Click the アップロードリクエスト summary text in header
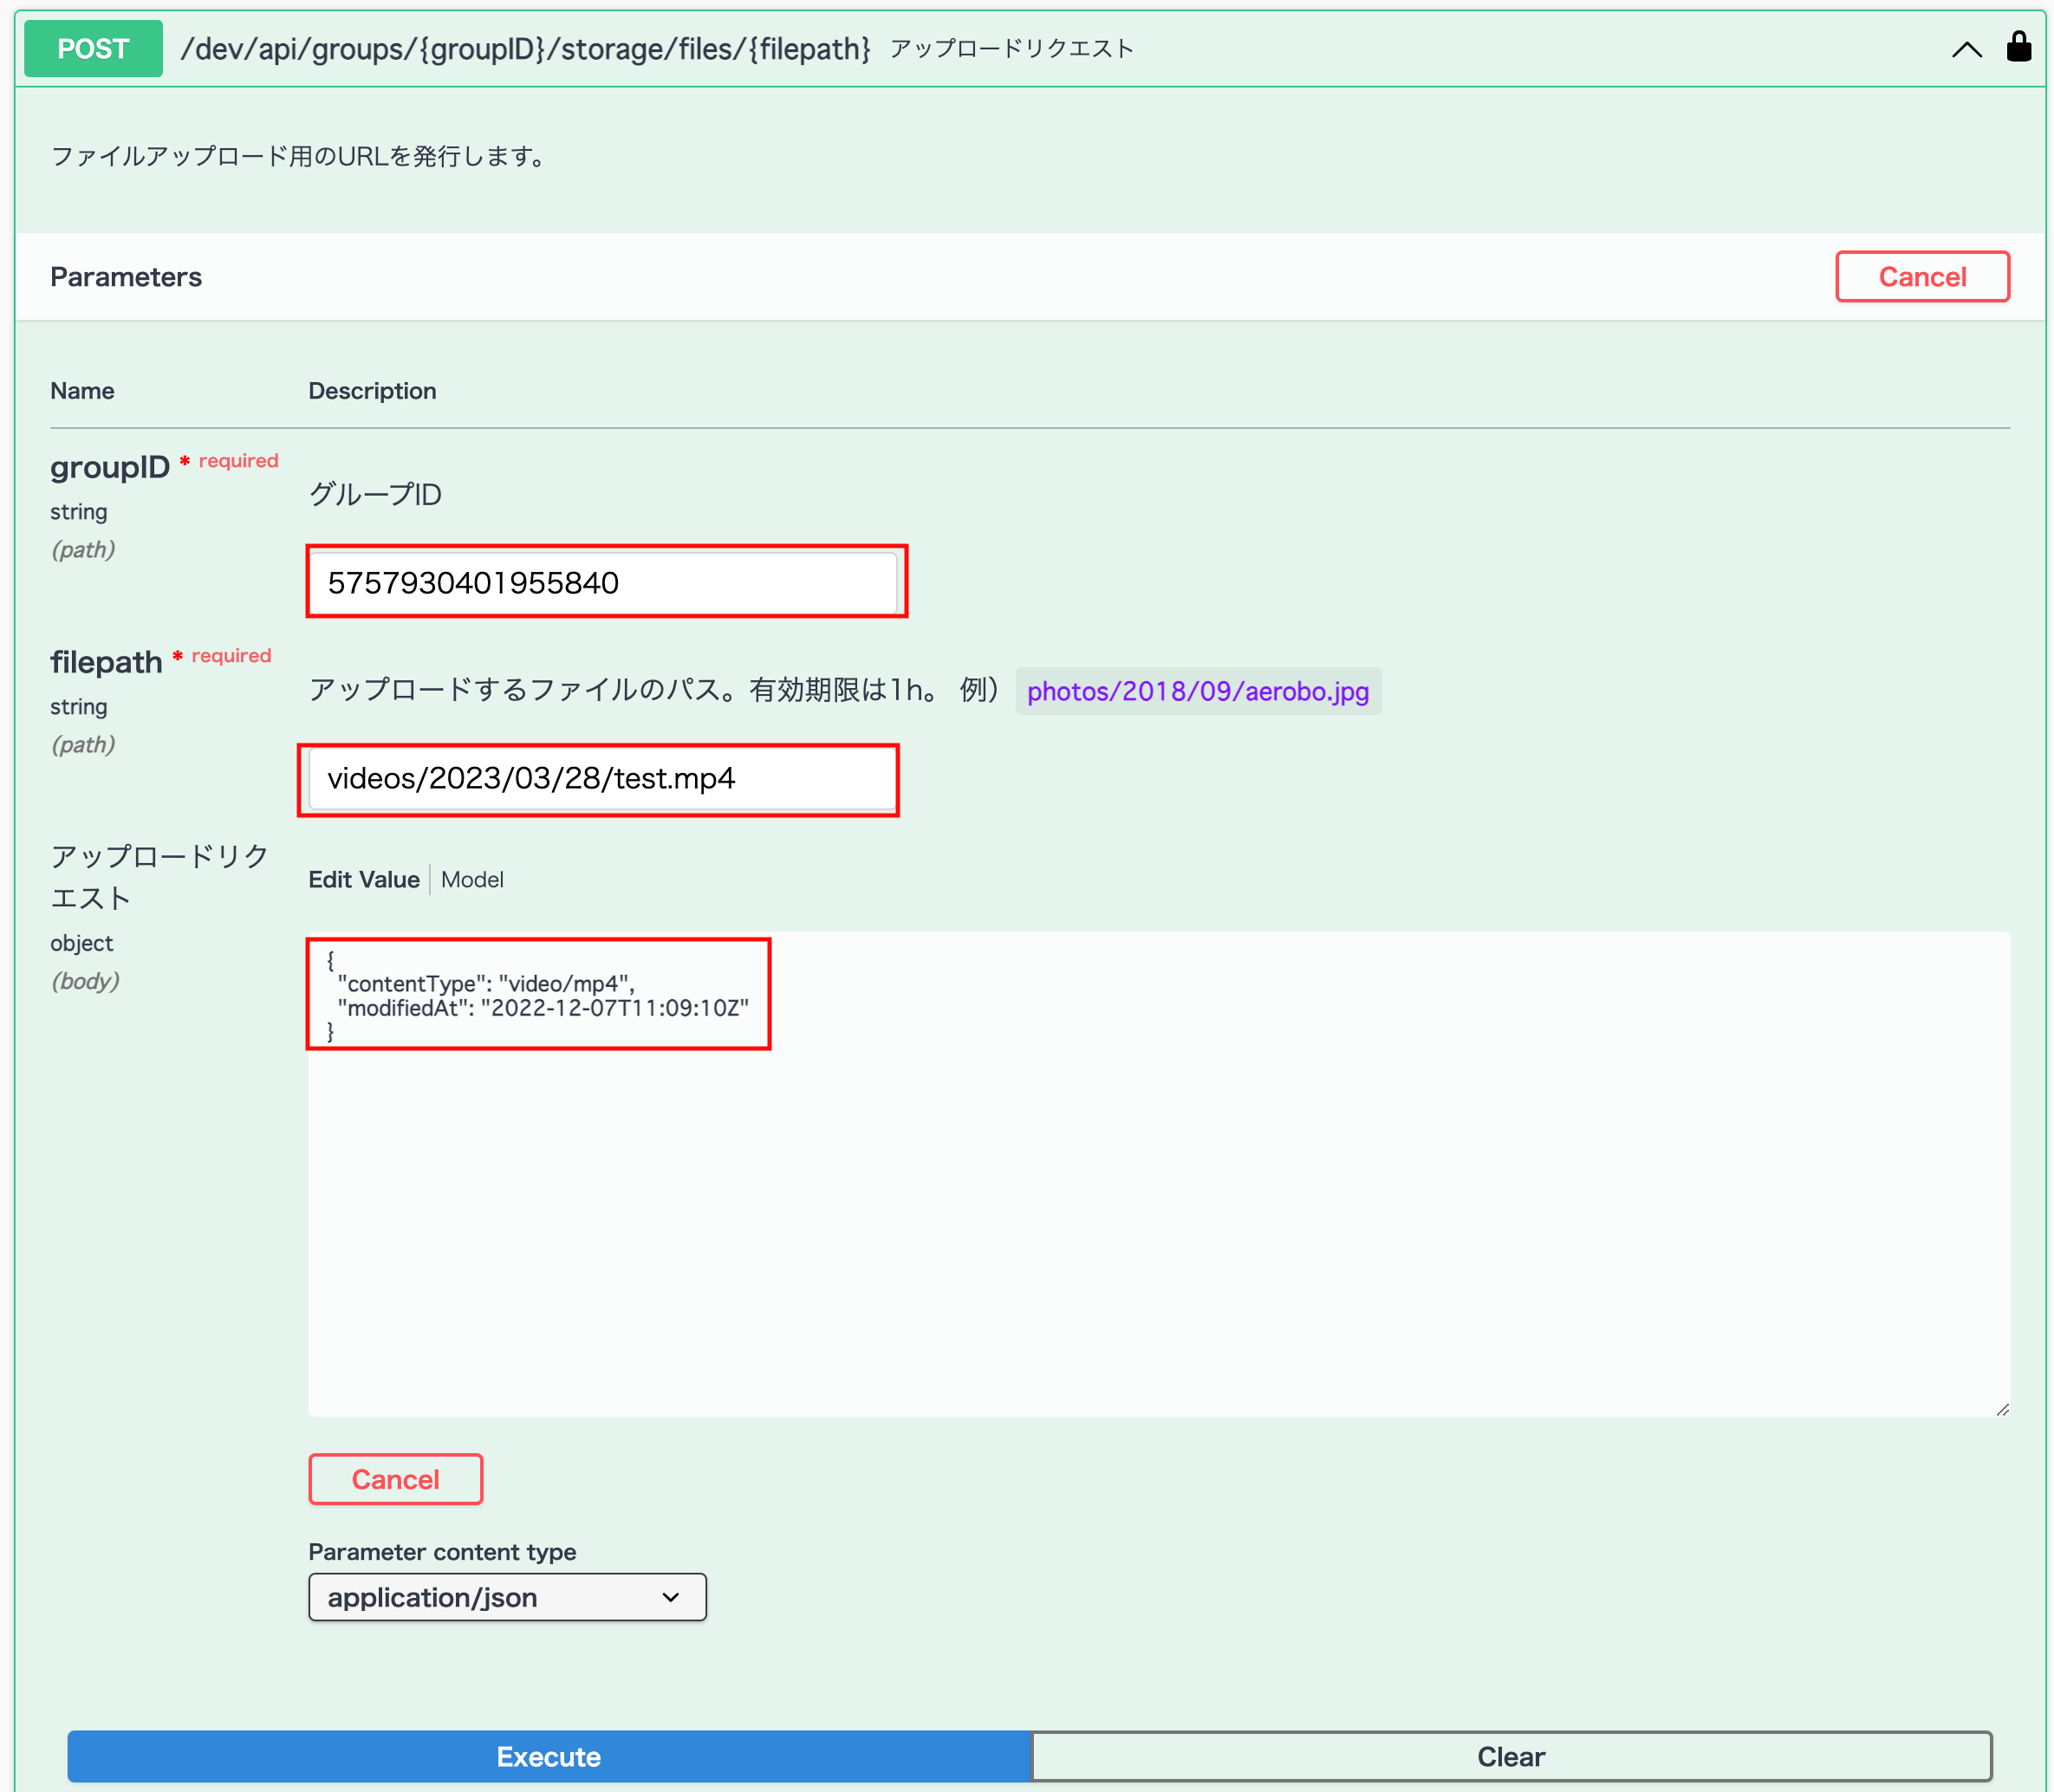 click(1011, 49)
